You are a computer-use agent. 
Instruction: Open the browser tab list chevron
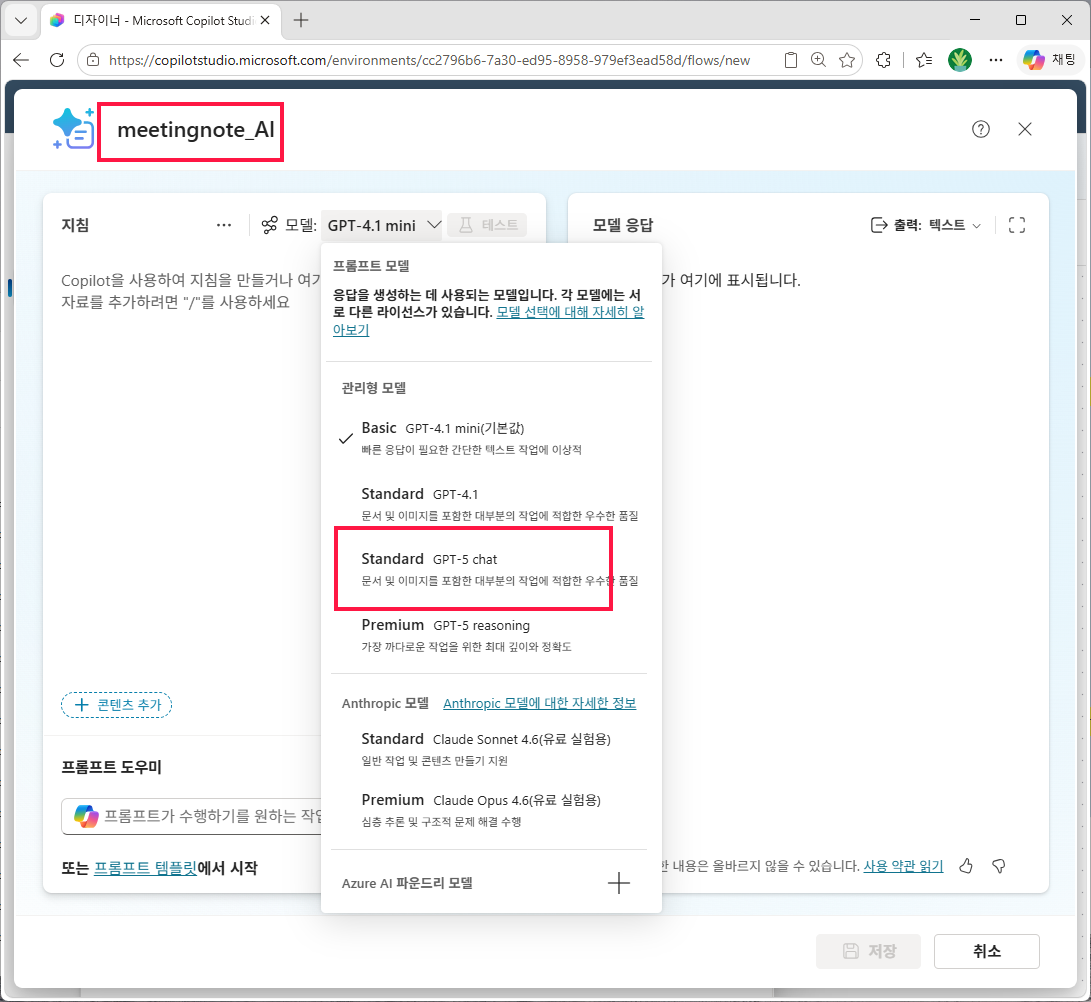pyautogui.click(x=21, y=20)
